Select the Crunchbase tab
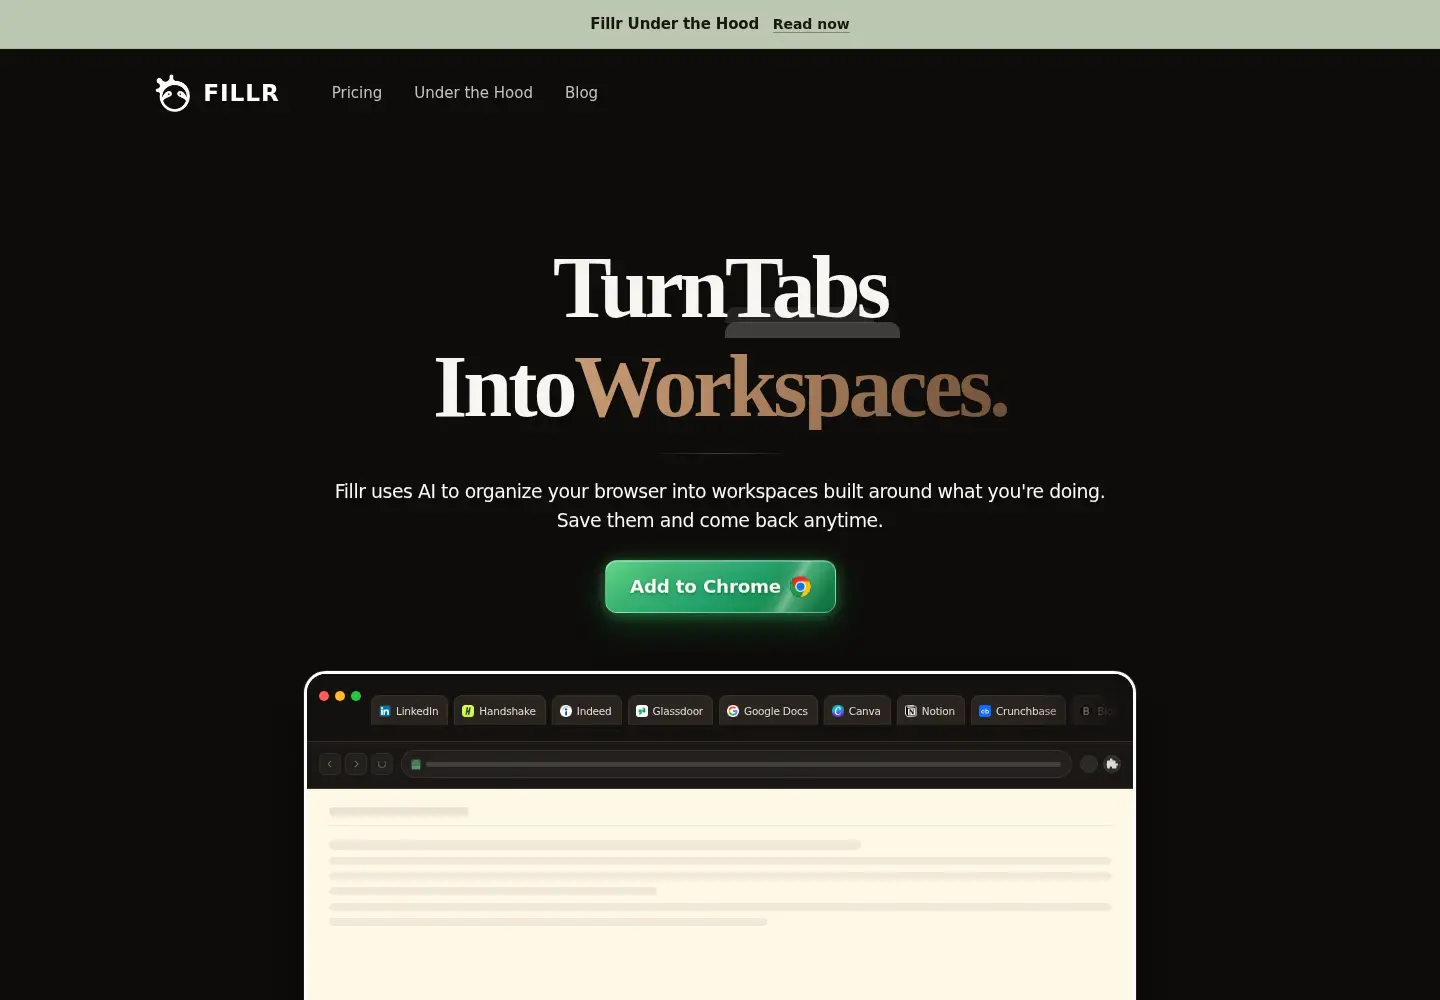The height and width of the screenshot is (1000, 1440). tap(1018, 711)
